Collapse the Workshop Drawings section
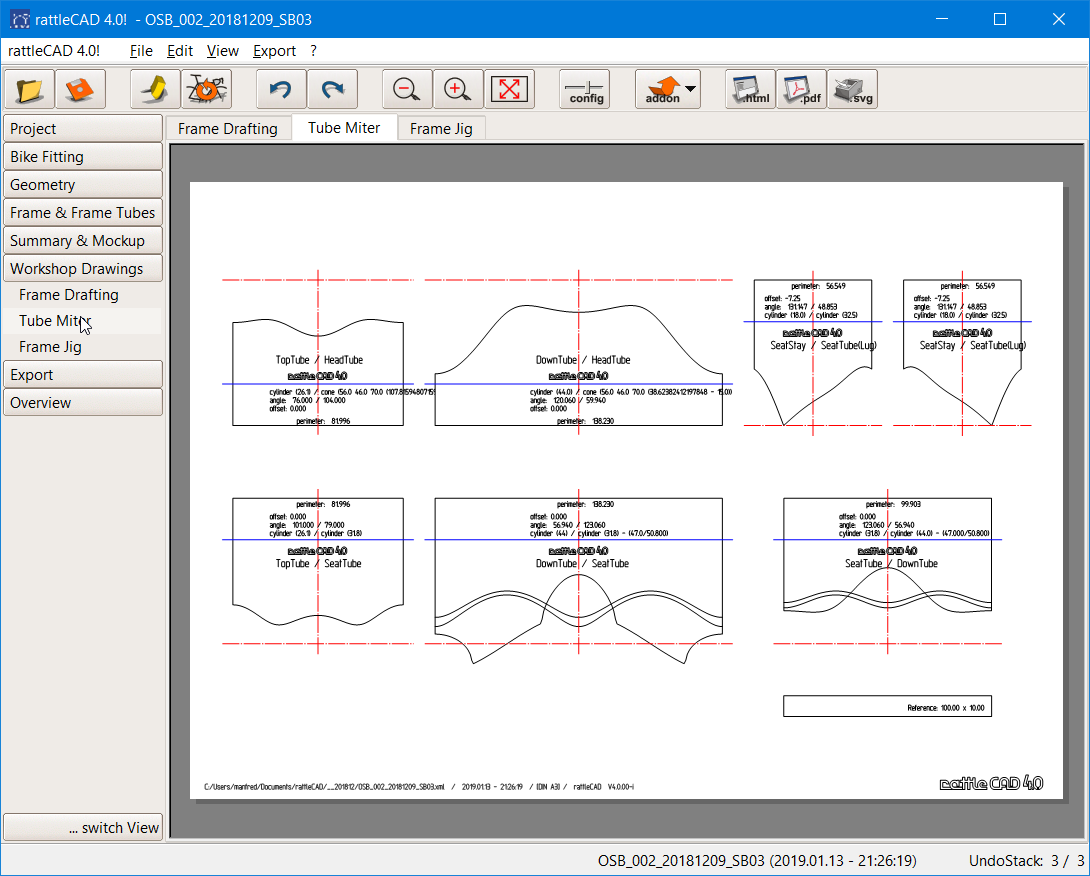This screenshot has height=876, width=1090. (83, 268)
